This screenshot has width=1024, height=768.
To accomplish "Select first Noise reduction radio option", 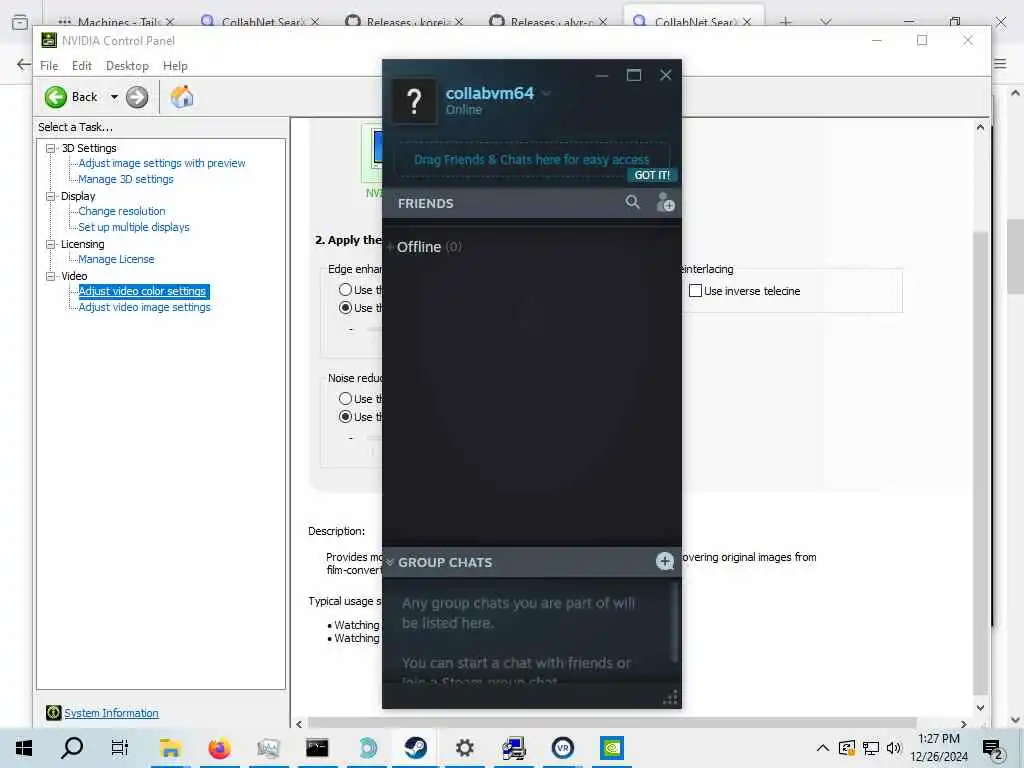I will click(x=345, y=398).
